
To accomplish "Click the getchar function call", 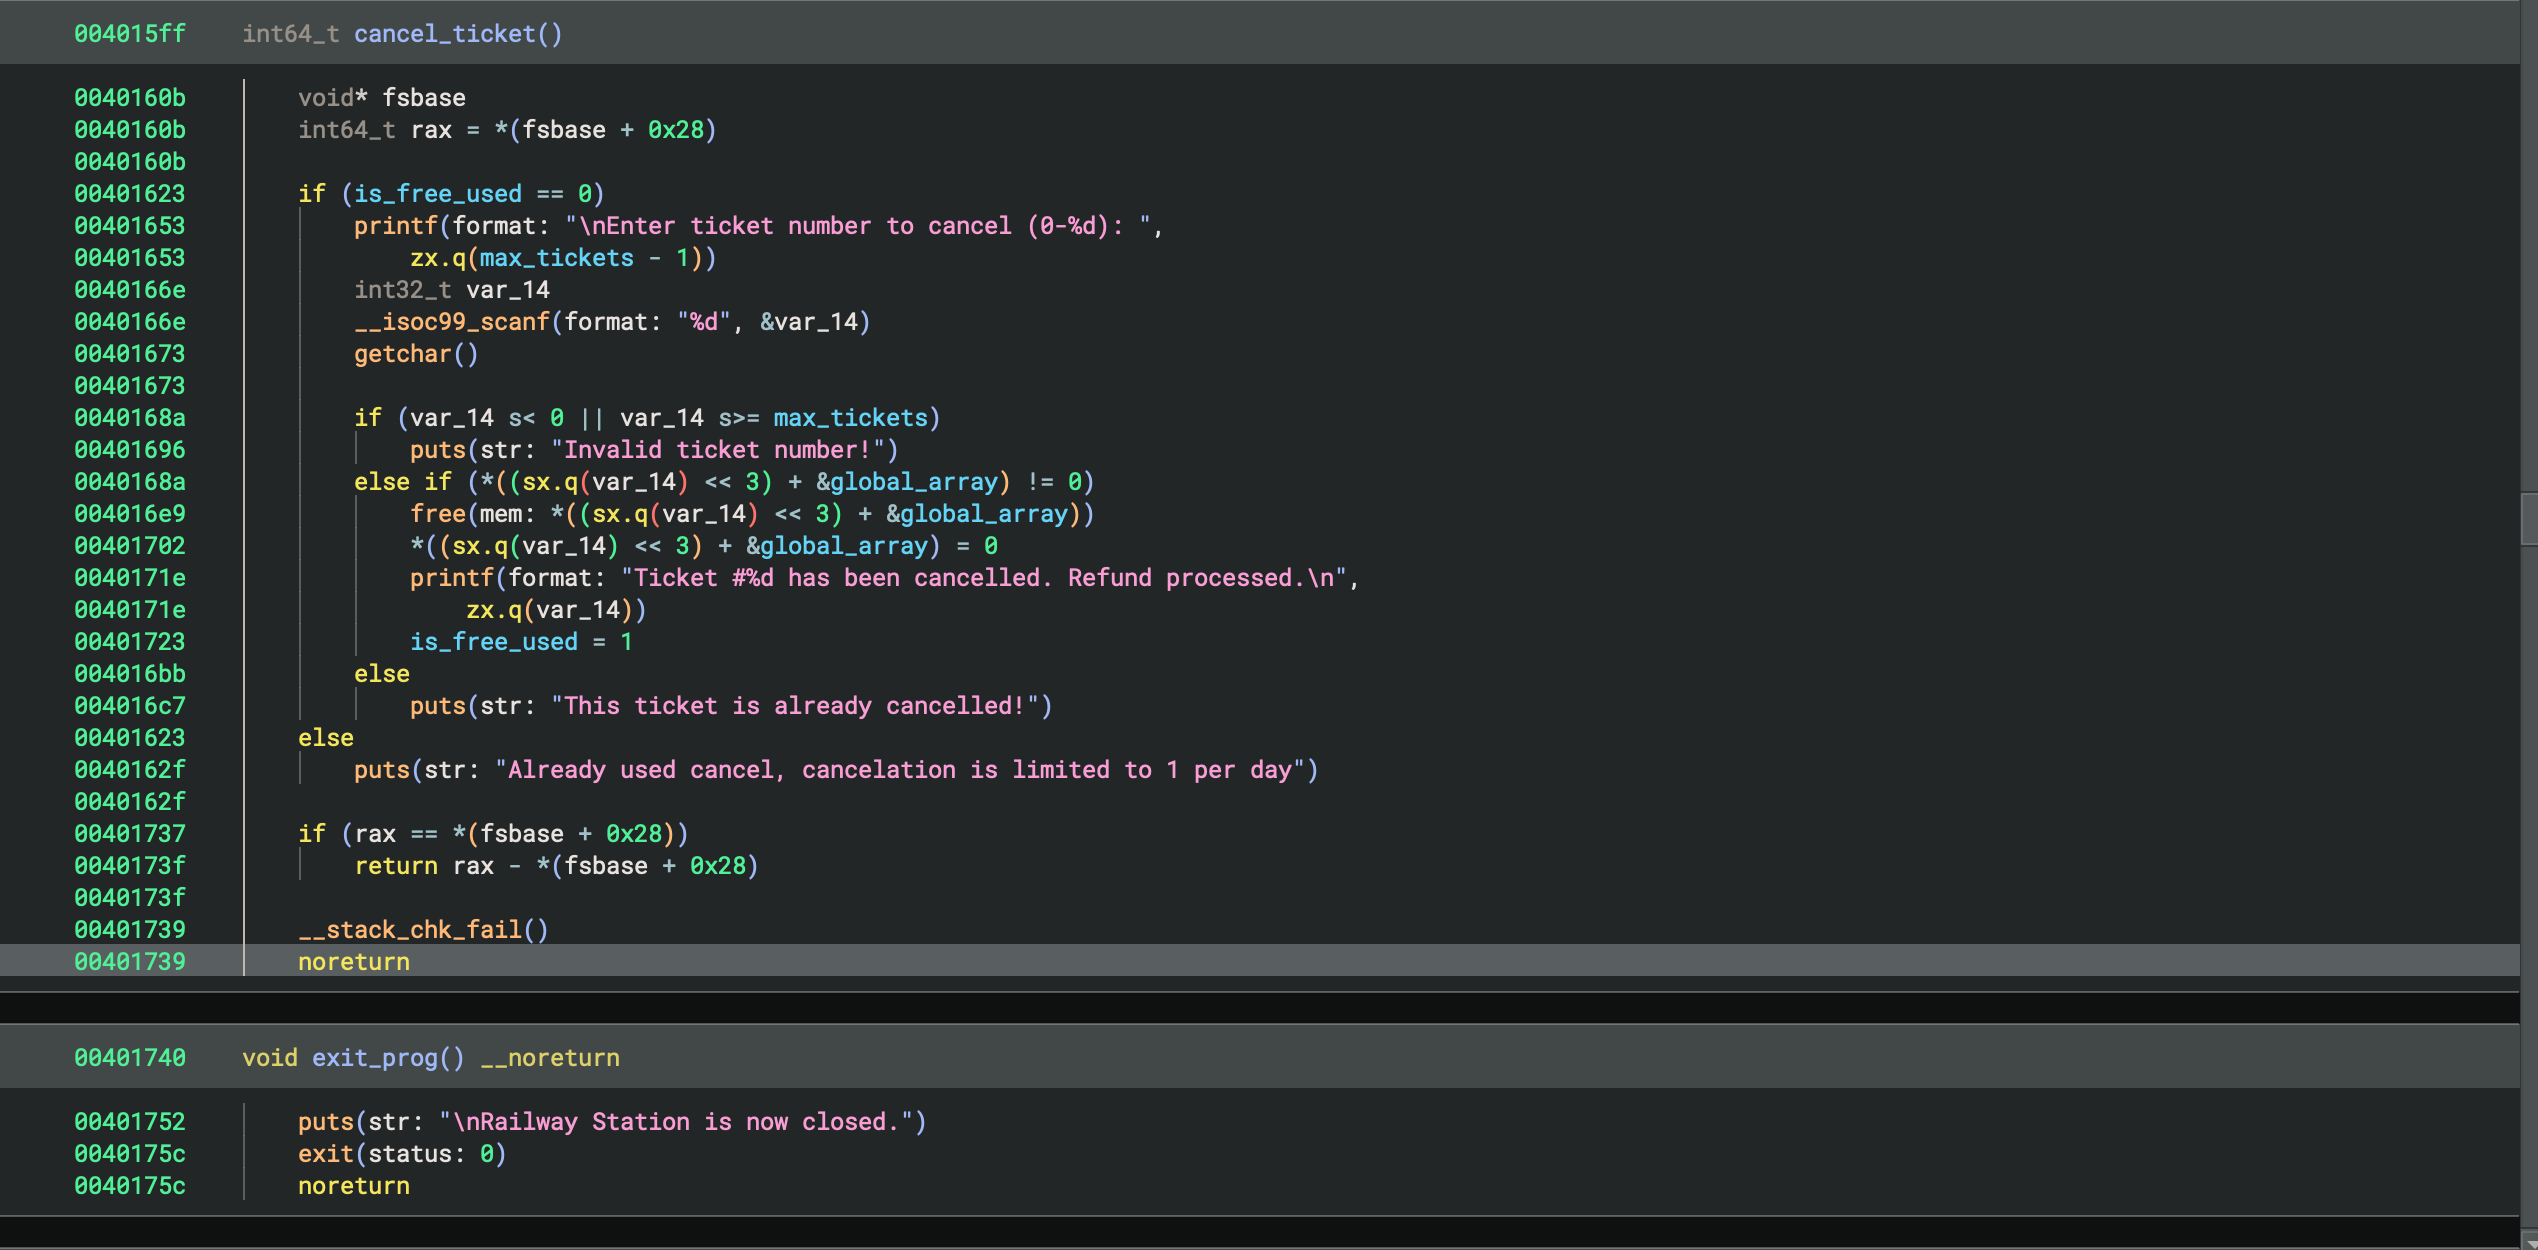I will 402,354.
